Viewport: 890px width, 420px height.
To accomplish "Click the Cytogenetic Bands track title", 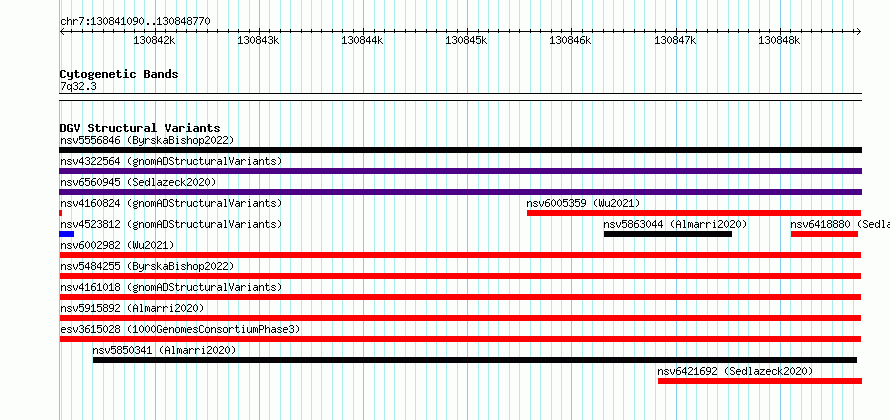I will click(119, 74).
